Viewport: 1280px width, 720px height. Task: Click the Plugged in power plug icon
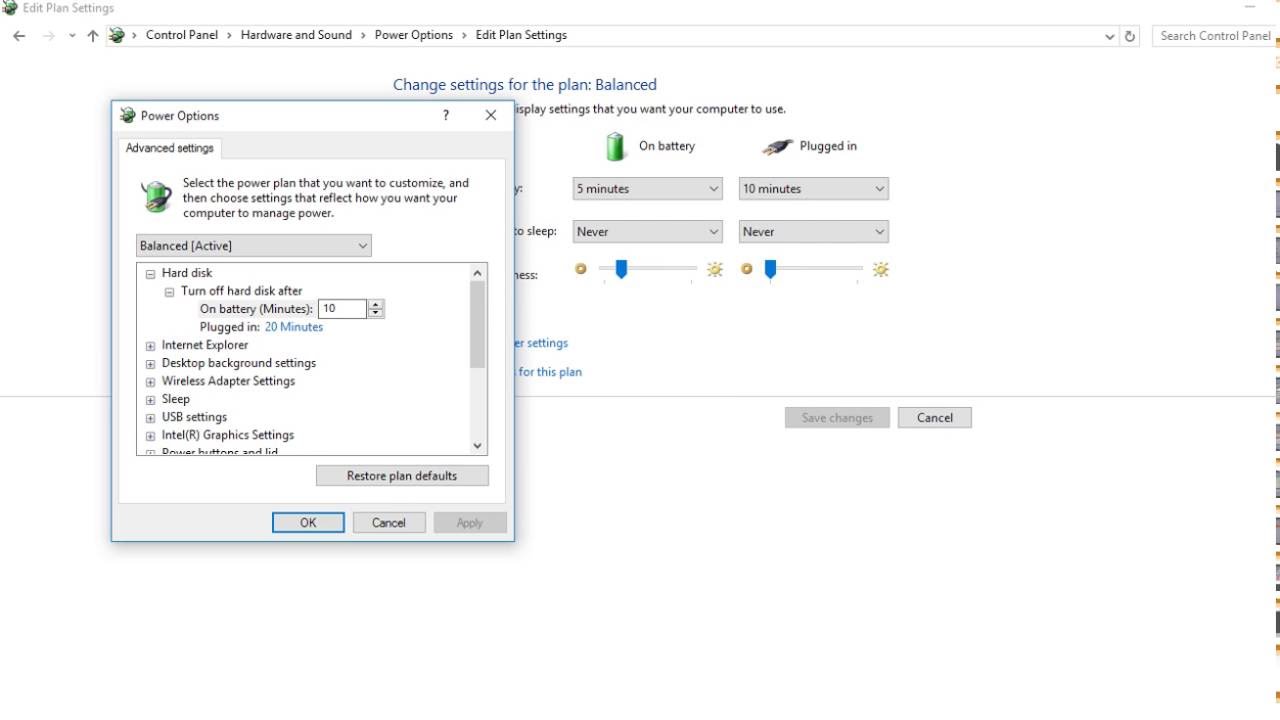click(777, 147)
